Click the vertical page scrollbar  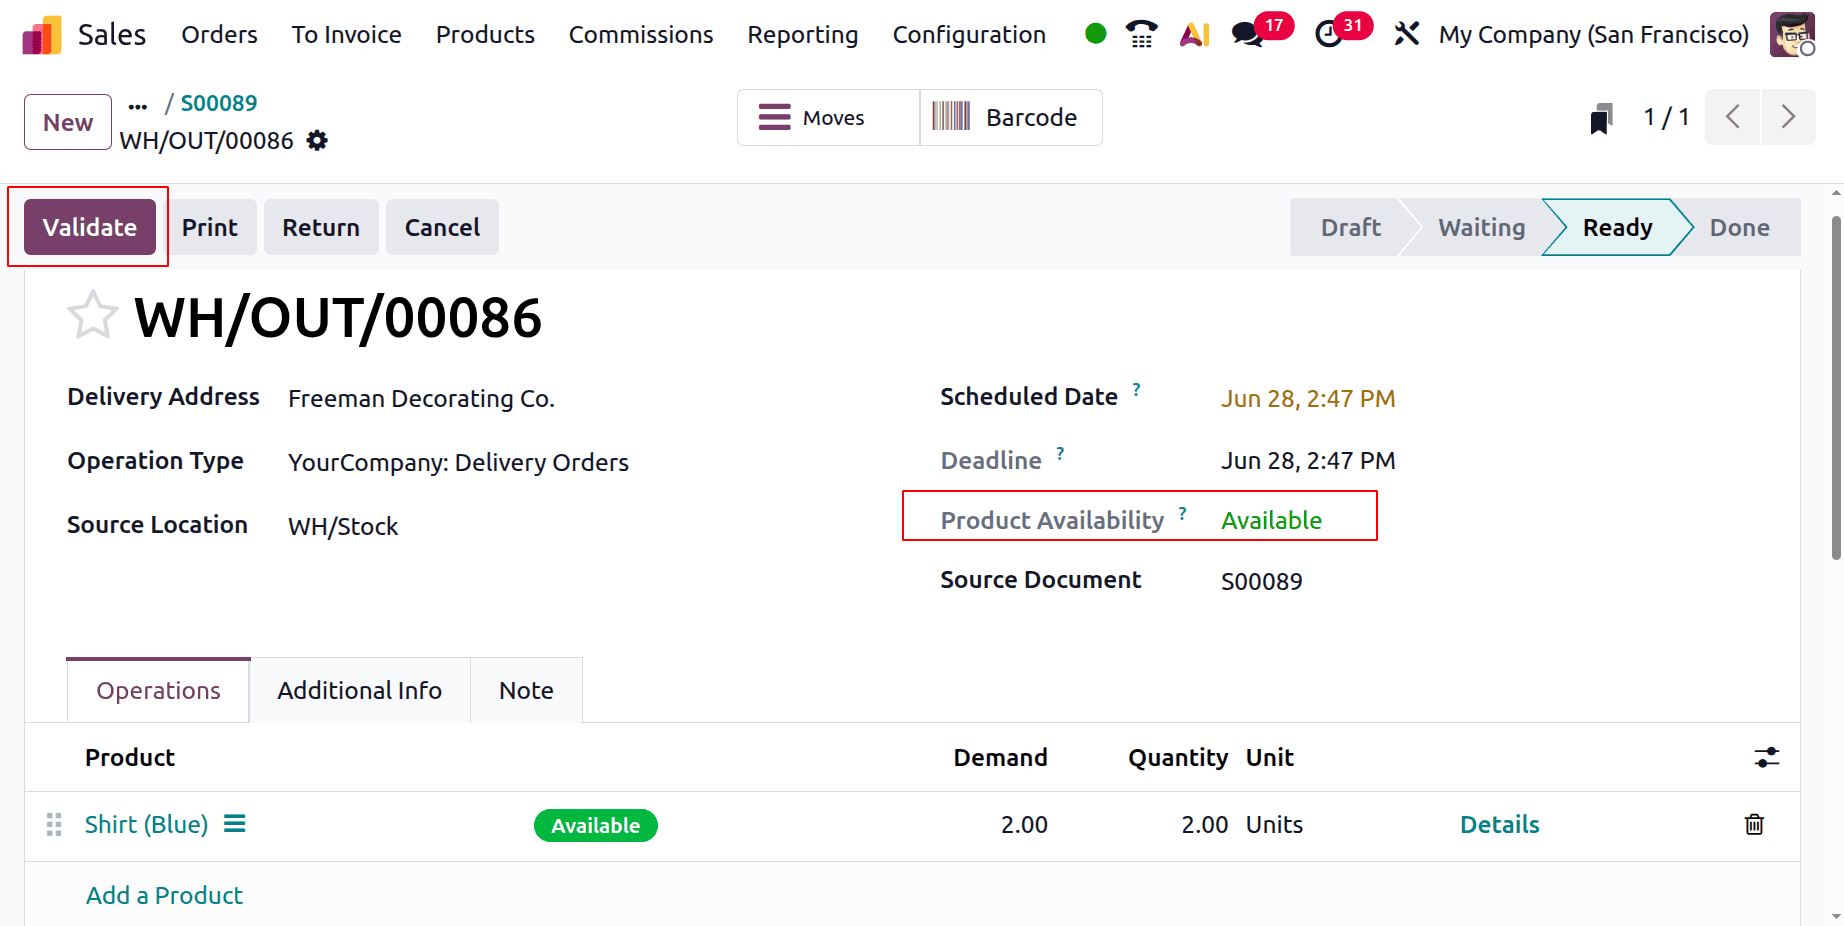[1836, 388]
